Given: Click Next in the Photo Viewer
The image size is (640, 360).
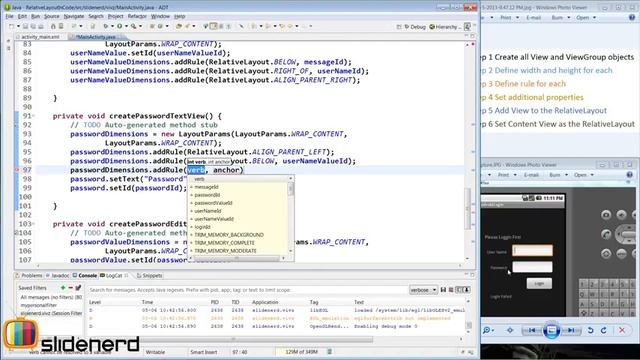Looking at the screenshot, I should pyautogui.click(x=571, y=330).
